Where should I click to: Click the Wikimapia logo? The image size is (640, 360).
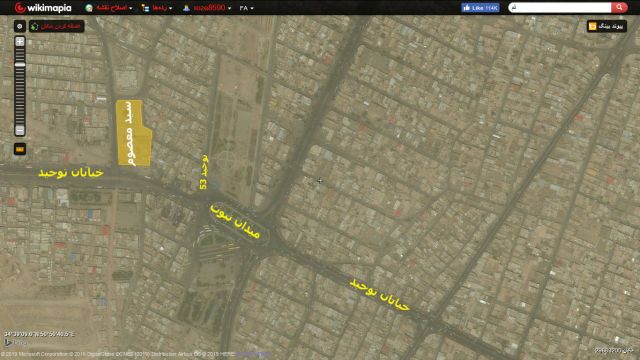pyautogui.click(x=43, y=8)
